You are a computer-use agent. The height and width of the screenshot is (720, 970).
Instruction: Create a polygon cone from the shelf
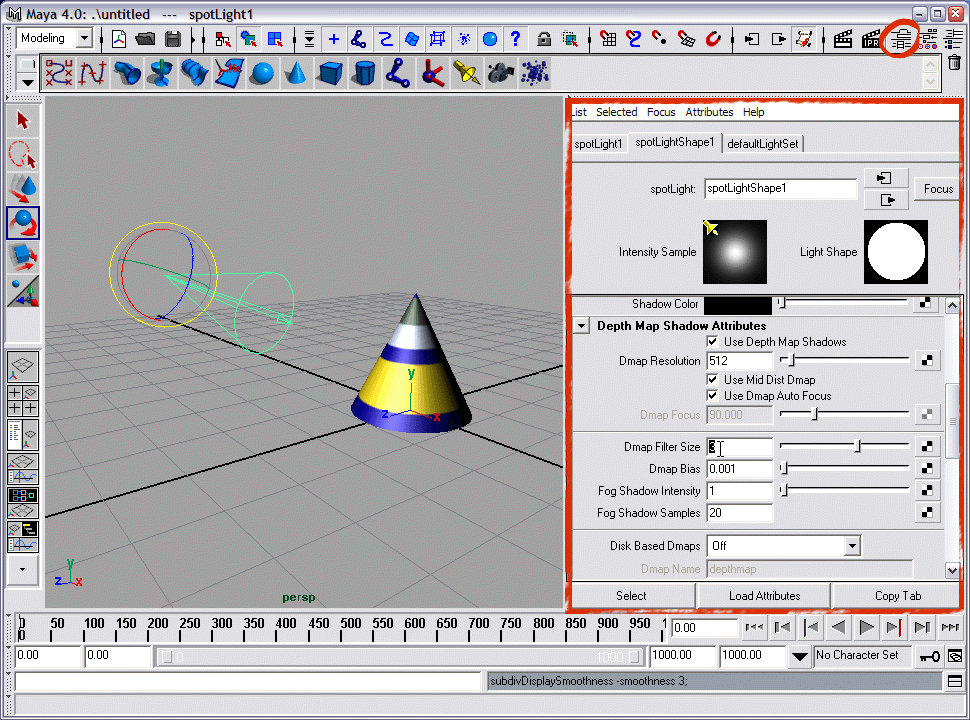pos(295,73)
